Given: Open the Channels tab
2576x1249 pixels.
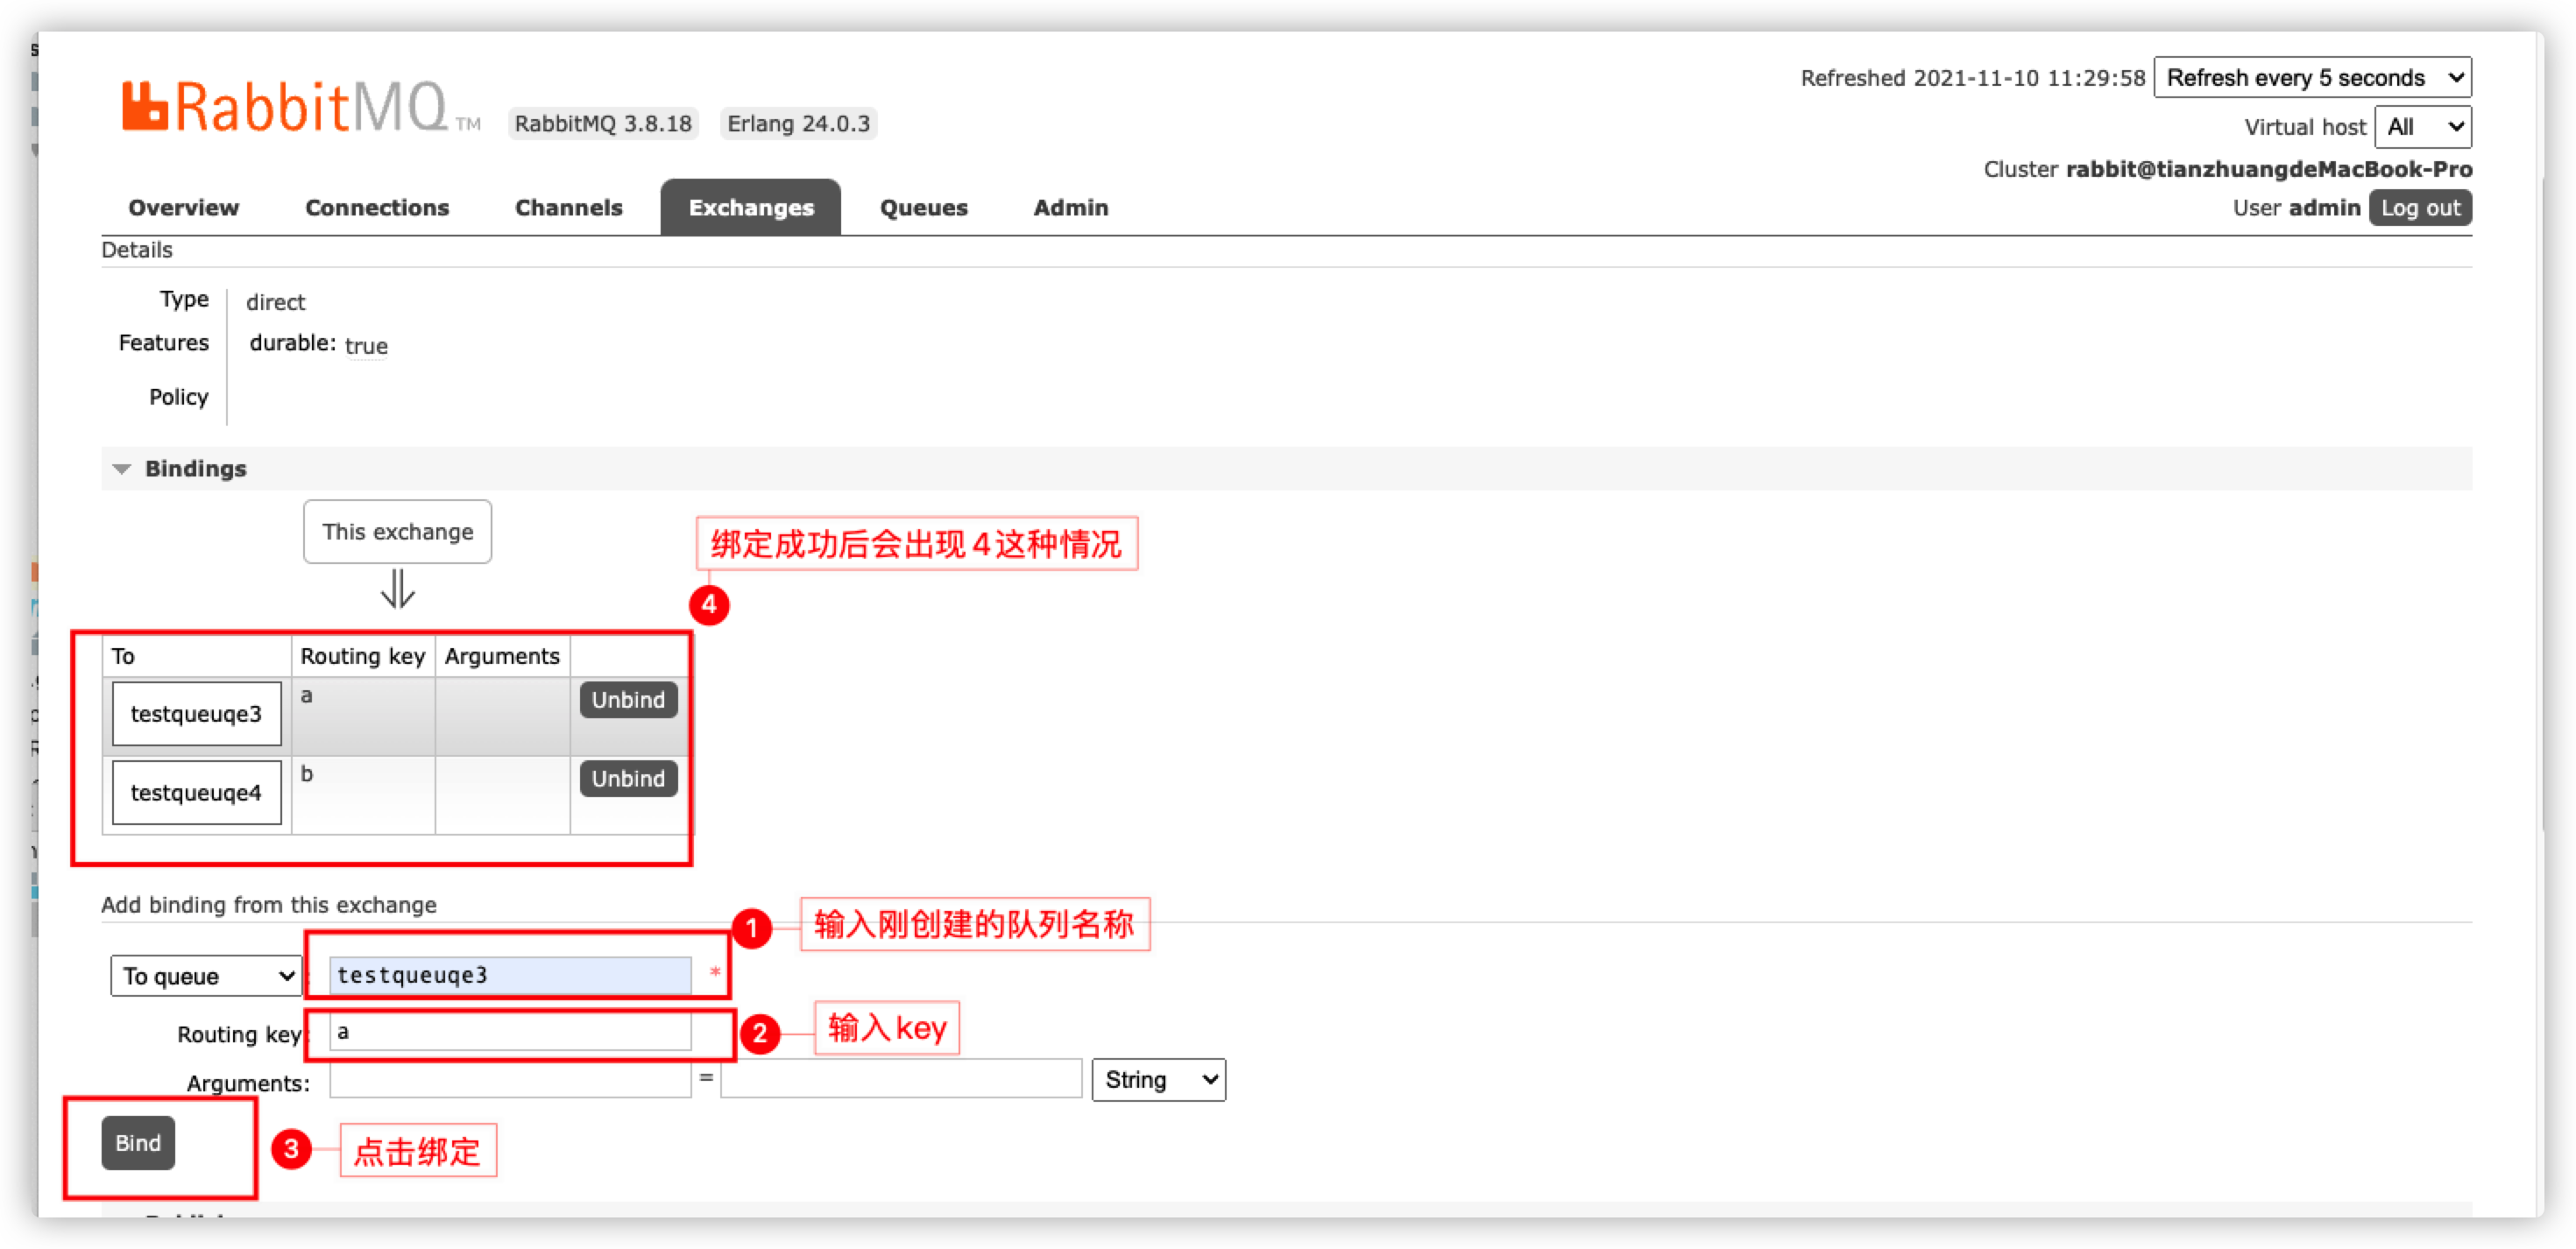Looking at the screenshot, I should (x=568, y=208).
